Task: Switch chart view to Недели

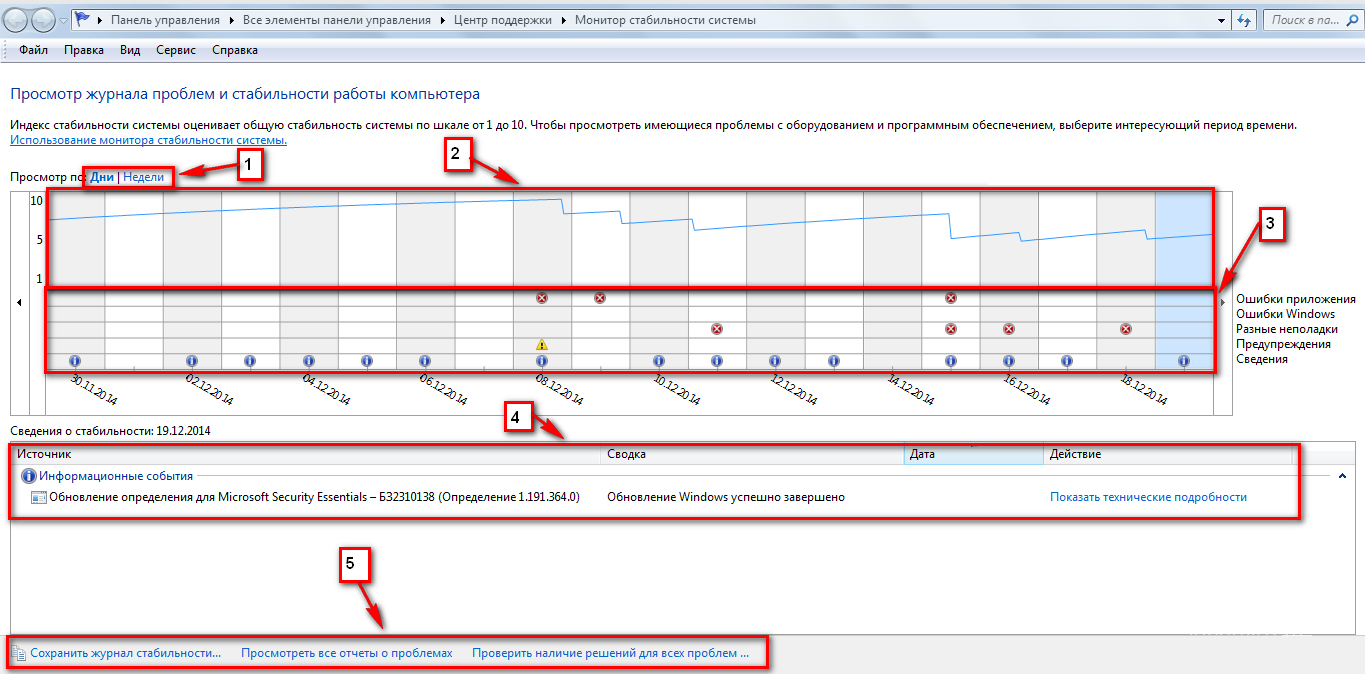Action: 143,177
